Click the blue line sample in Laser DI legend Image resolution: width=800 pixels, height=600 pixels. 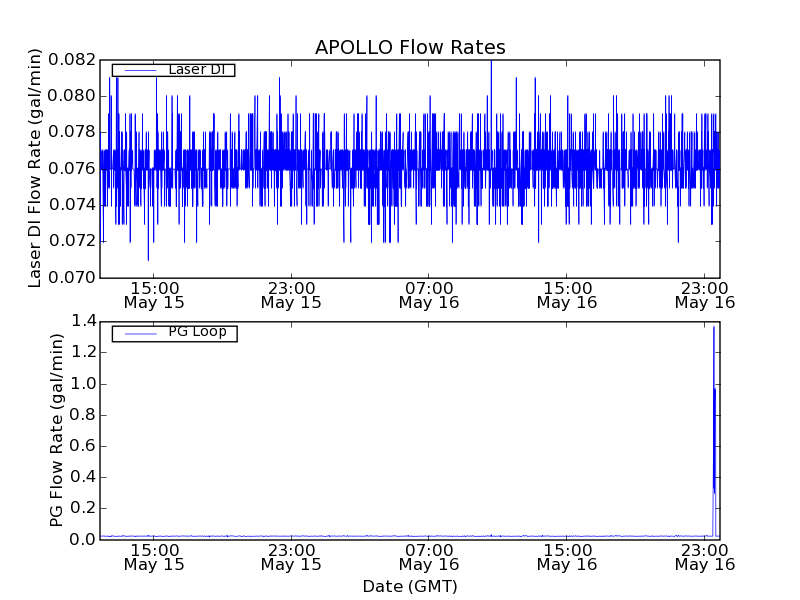[x=138, y=70]
